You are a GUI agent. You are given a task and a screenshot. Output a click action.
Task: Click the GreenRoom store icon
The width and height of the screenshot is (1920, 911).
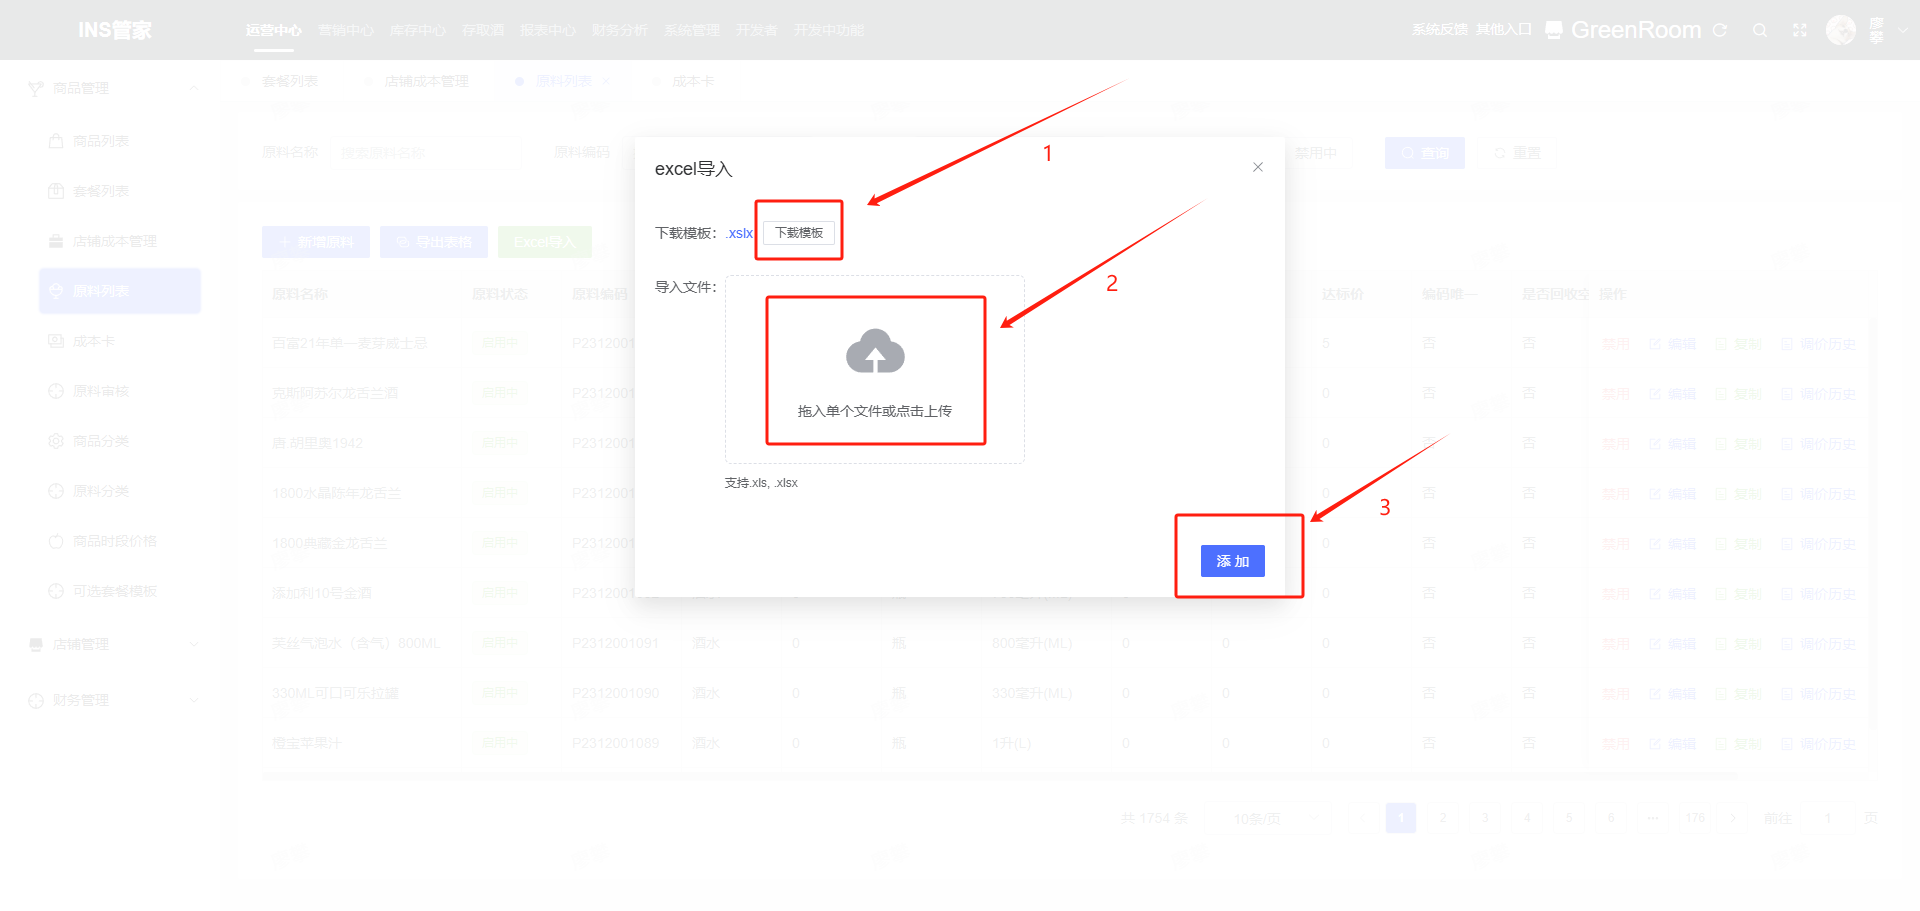[1554, 30]
